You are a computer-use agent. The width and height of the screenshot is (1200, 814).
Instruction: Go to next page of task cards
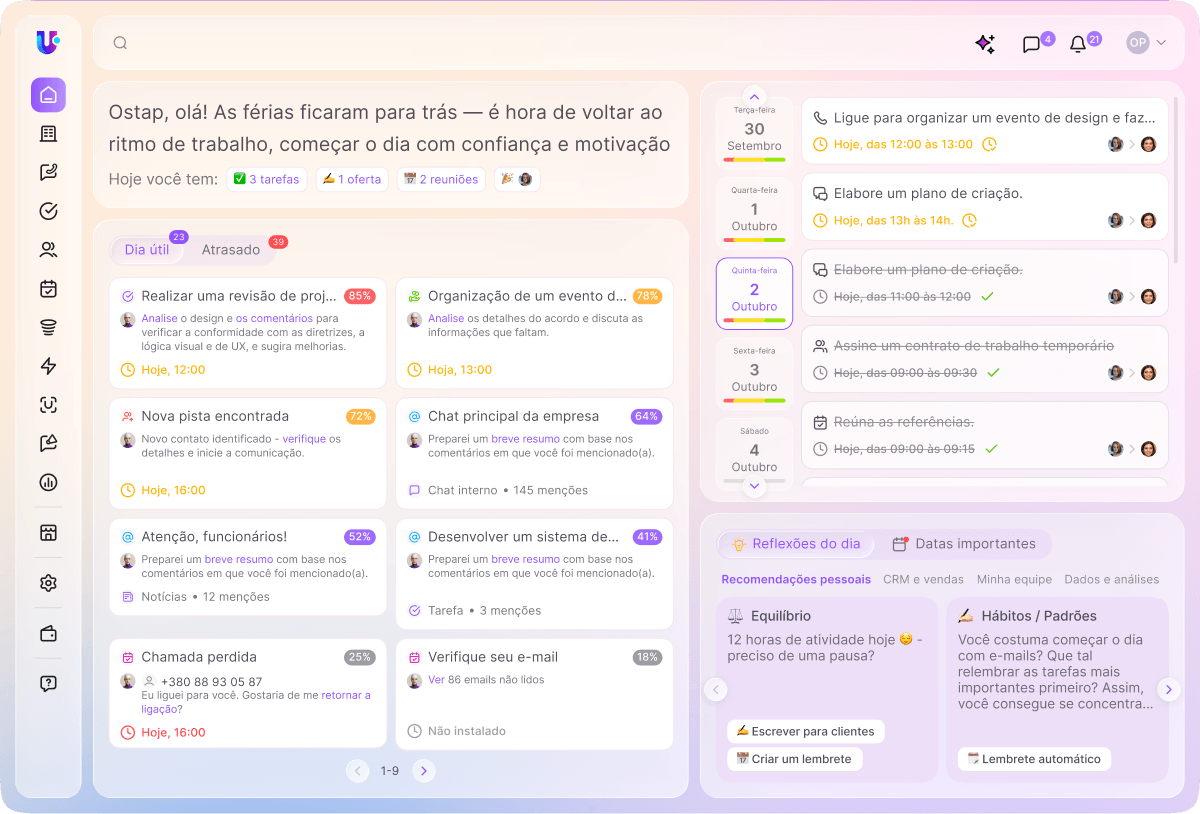click(x=424, y=771)
